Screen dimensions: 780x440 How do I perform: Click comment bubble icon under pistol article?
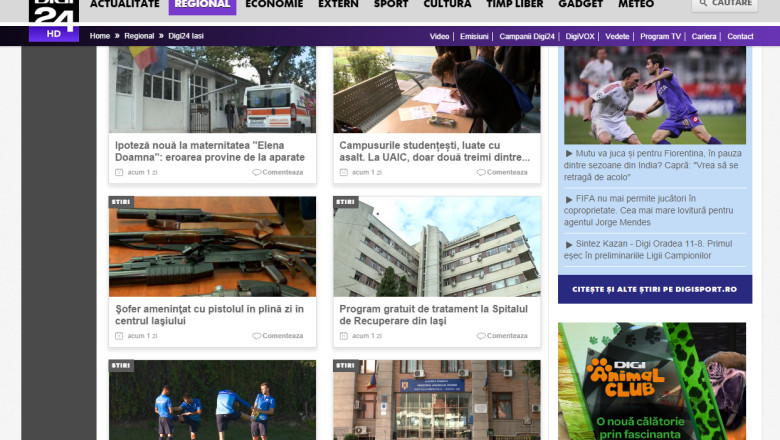coord(256,336)
